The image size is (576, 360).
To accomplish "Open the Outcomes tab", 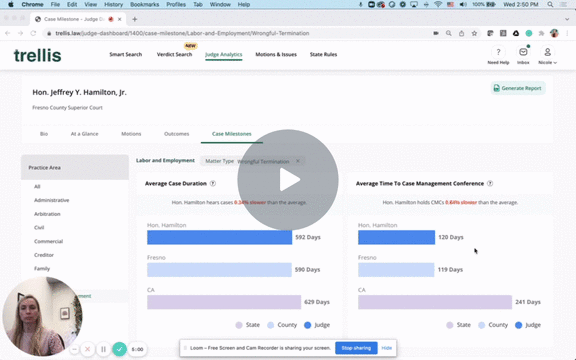I will [176, 134].
